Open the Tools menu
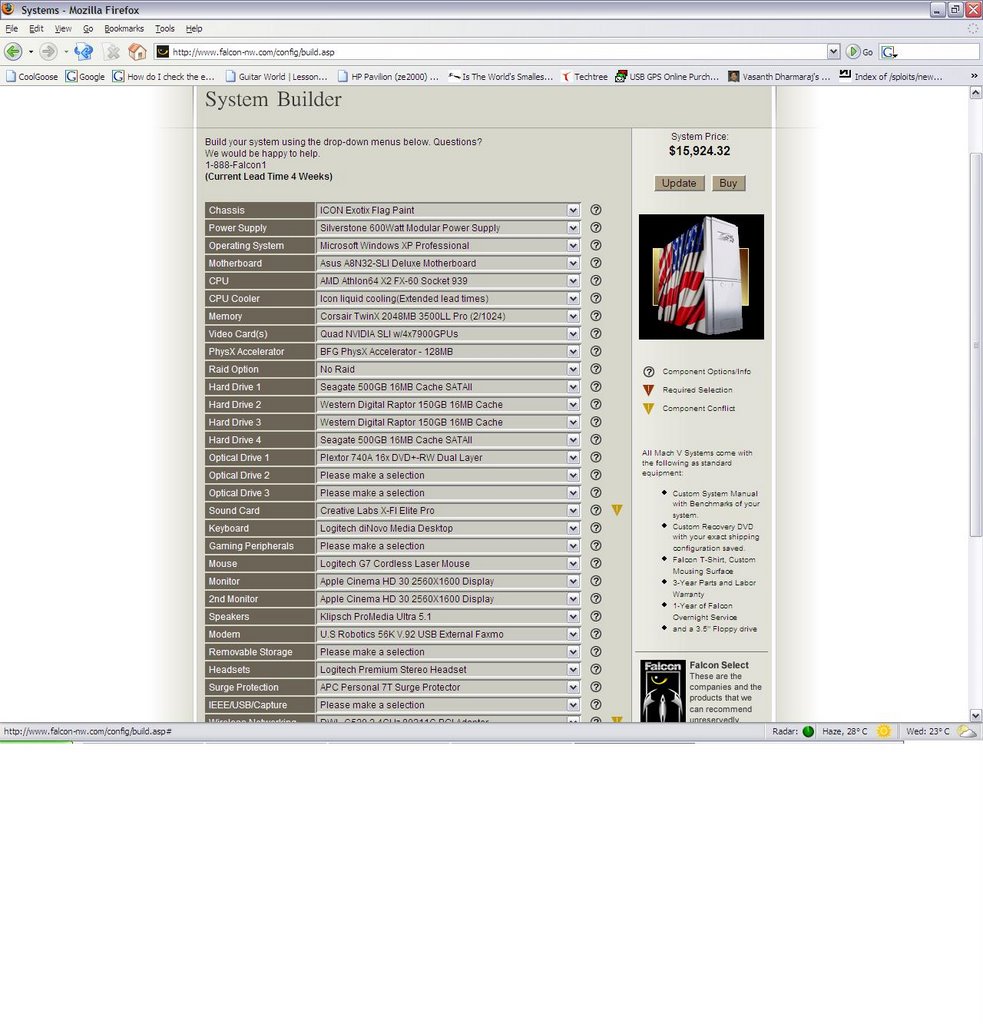Viewport: 983px width, 1024px height. pos(165,29)
